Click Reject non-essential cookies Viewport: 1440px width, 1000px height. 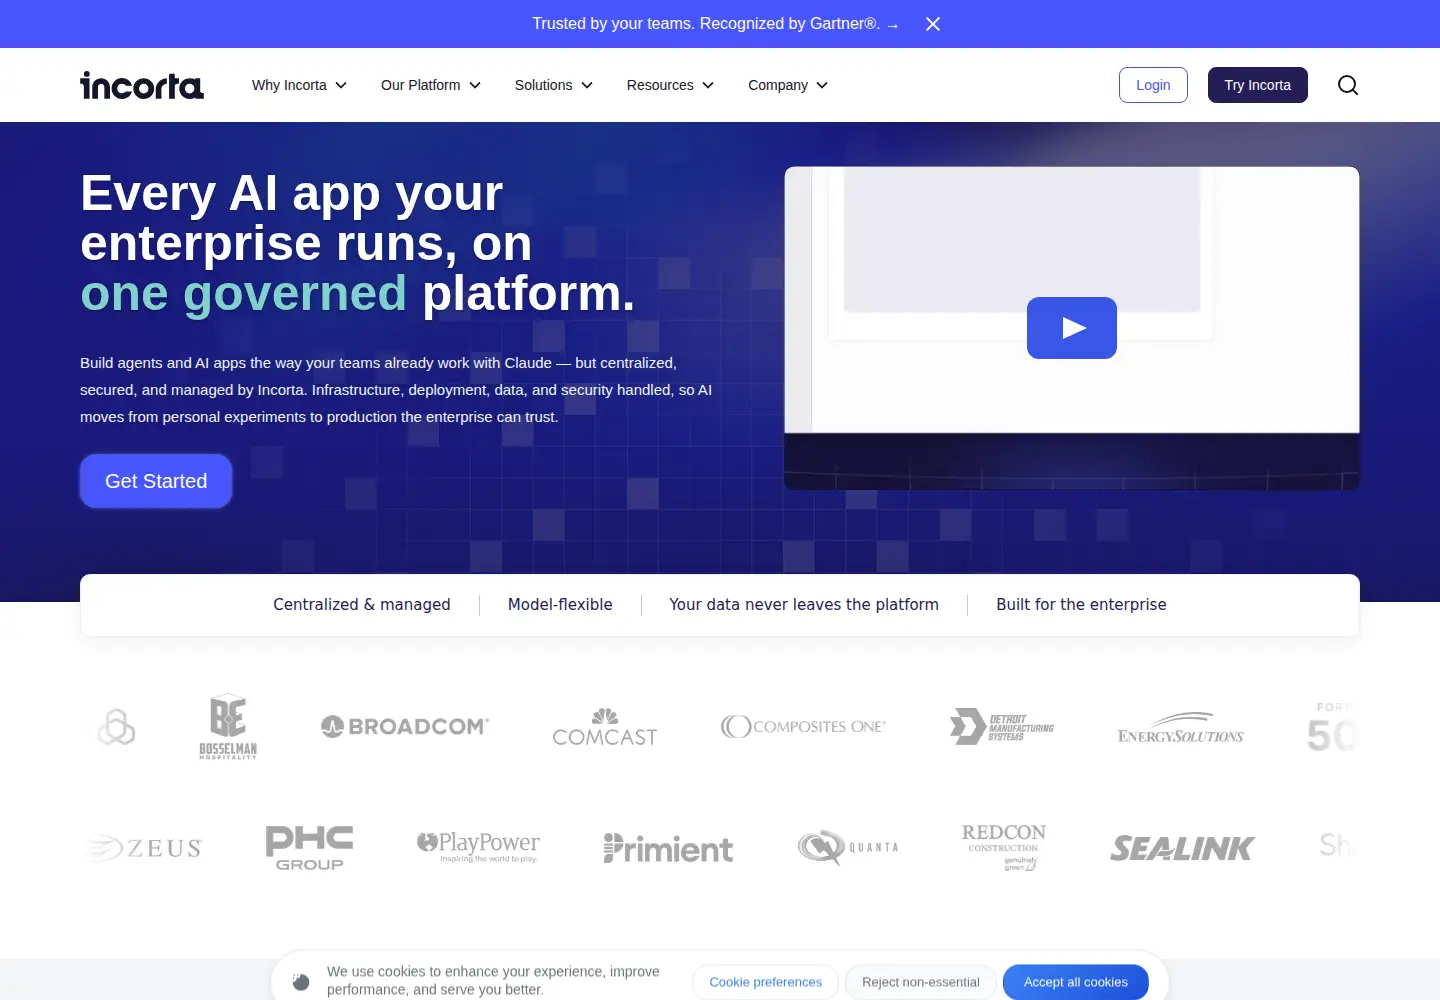click(921, 982)
